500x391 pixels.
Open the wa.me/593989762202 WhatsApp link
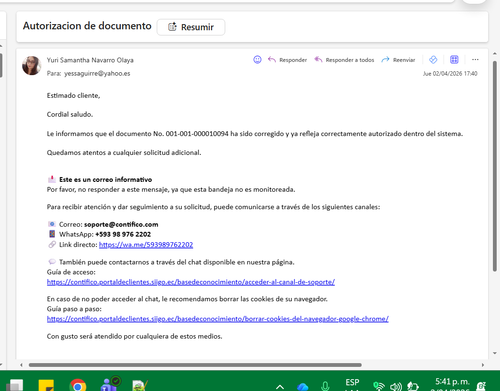(146, 245)
